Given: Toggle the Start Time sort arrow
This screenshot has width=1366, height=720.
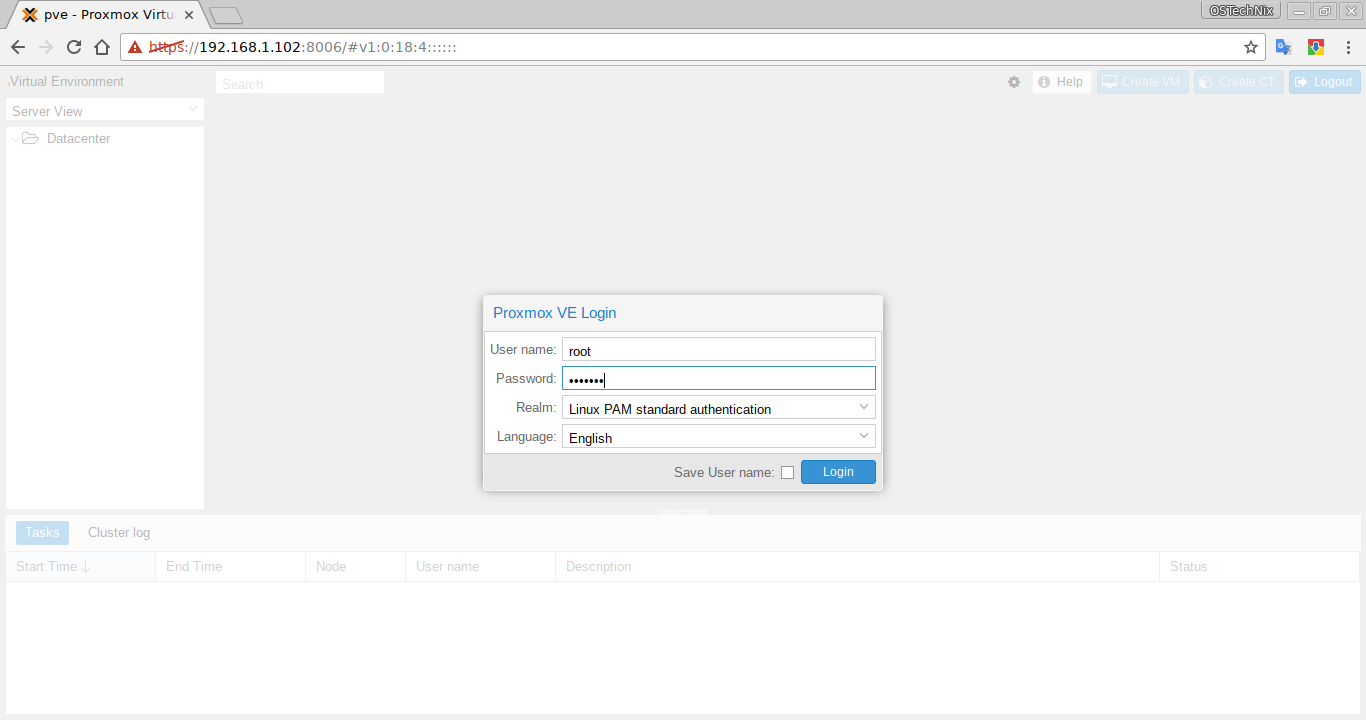Looking at the screenshot, I should [x=85, y=566].
